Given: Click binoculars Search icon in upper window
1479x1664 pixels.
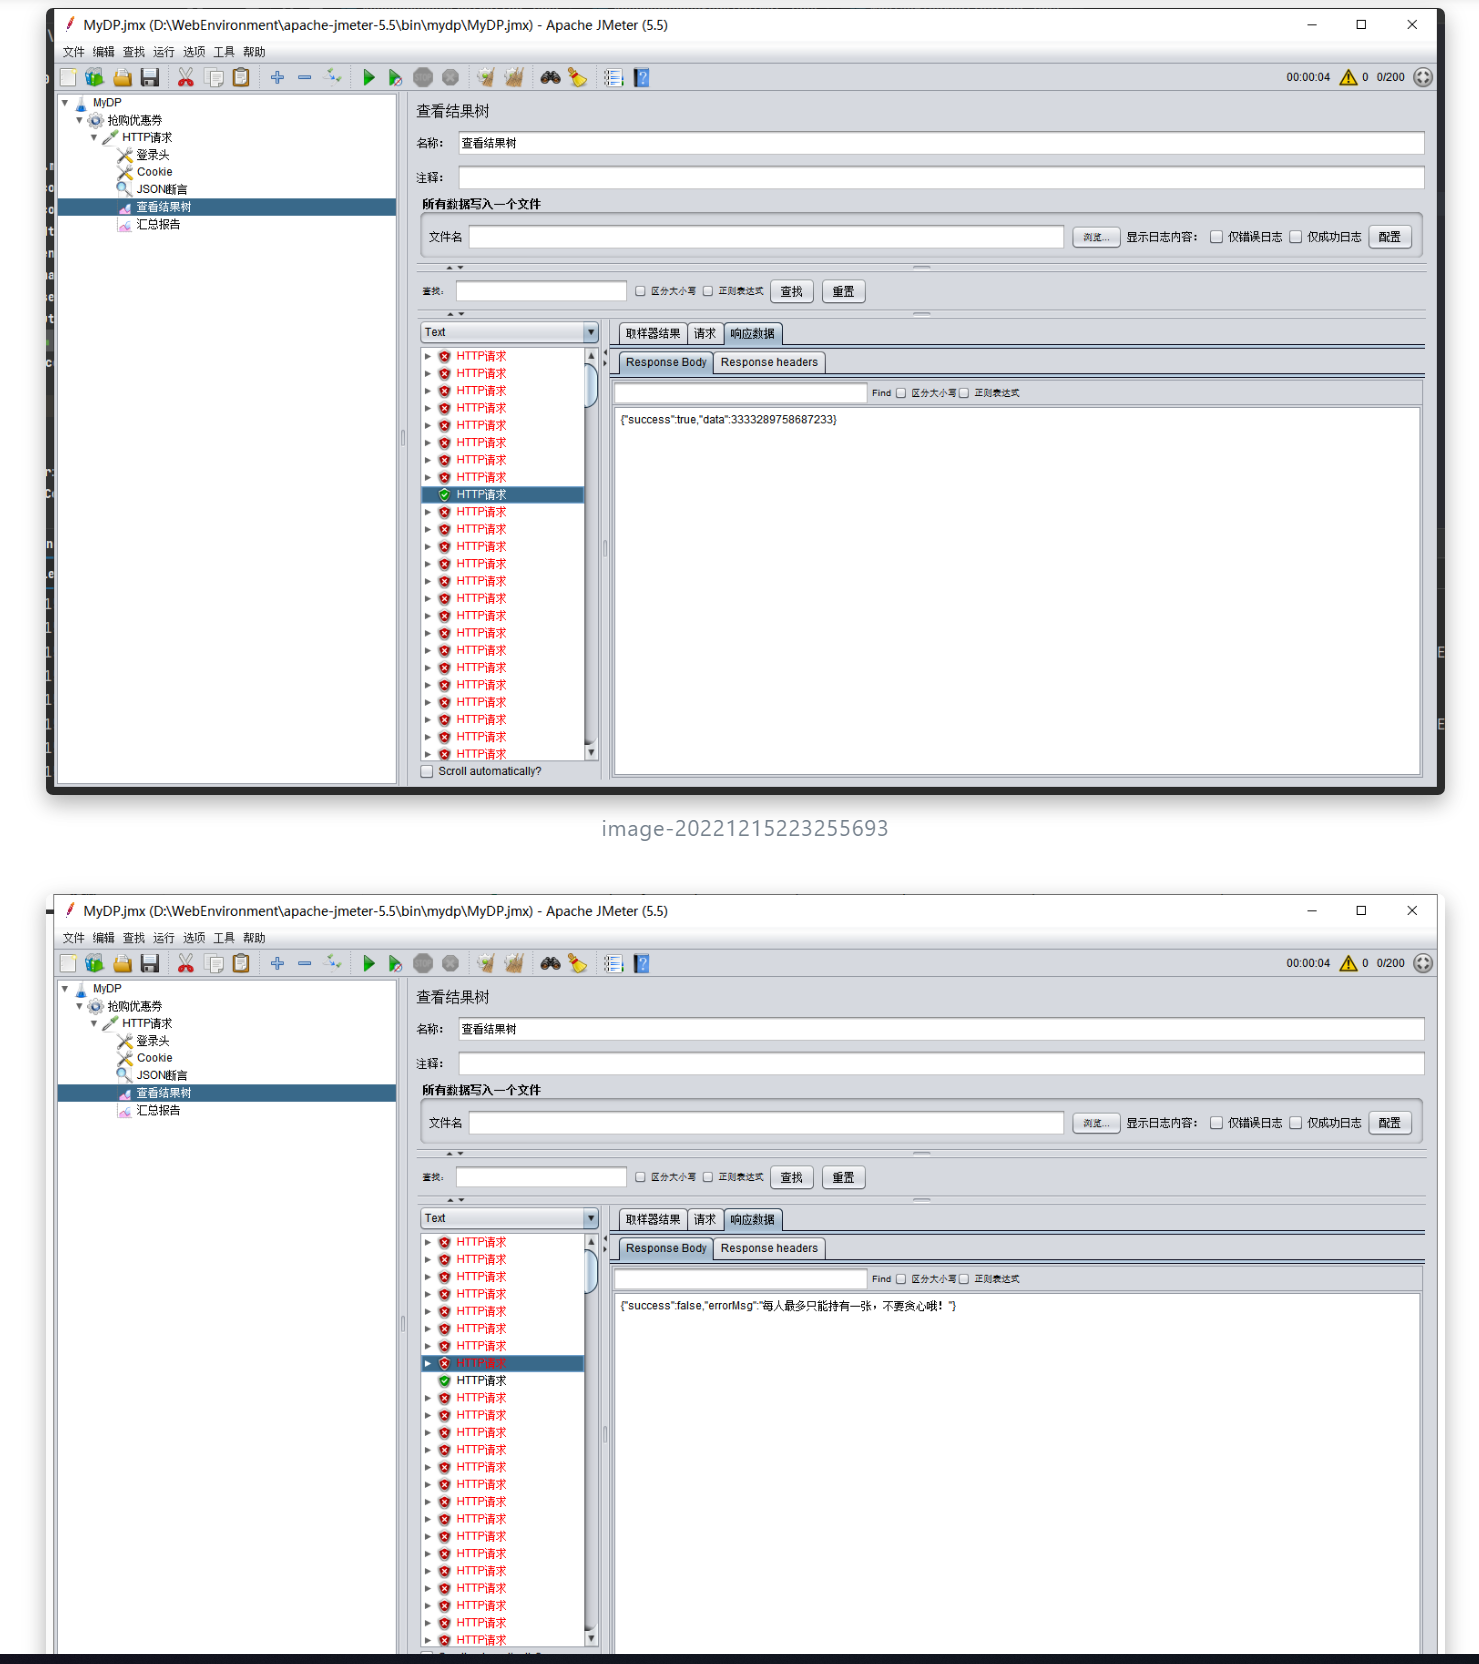Looking at the screenshot, I should click(550, 77).
